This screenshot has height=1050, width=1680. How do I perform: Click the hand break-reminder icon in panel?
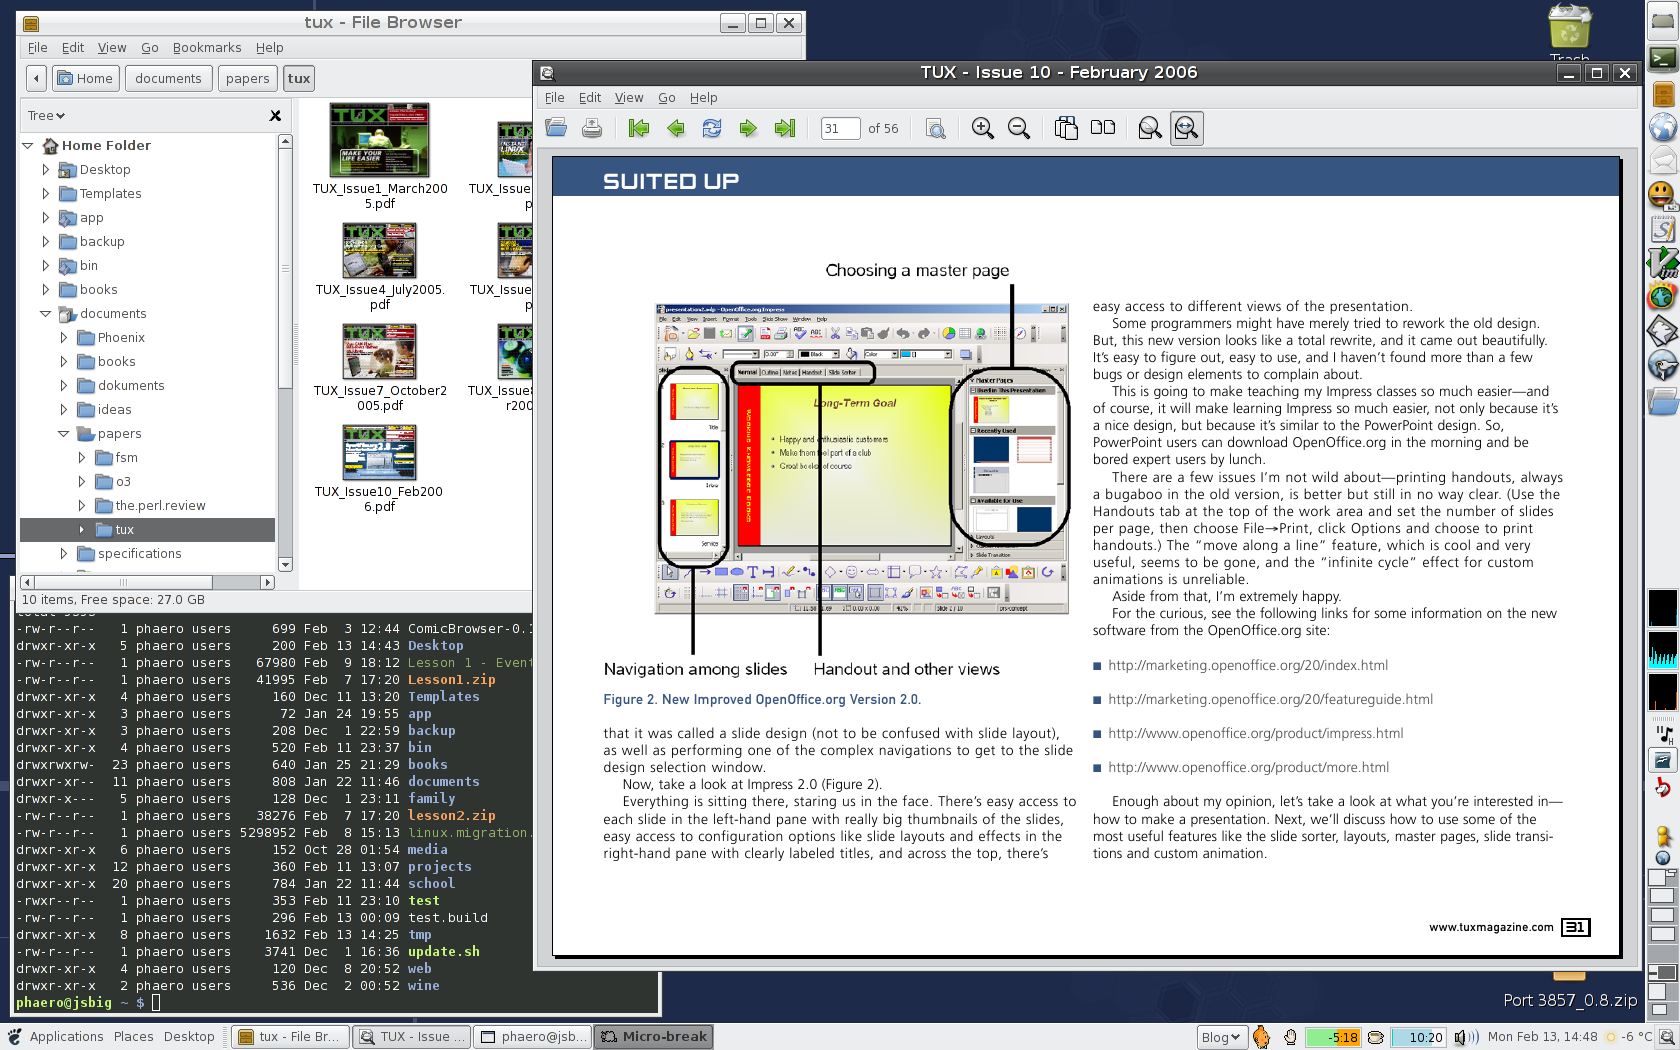click(1290, 1037)
